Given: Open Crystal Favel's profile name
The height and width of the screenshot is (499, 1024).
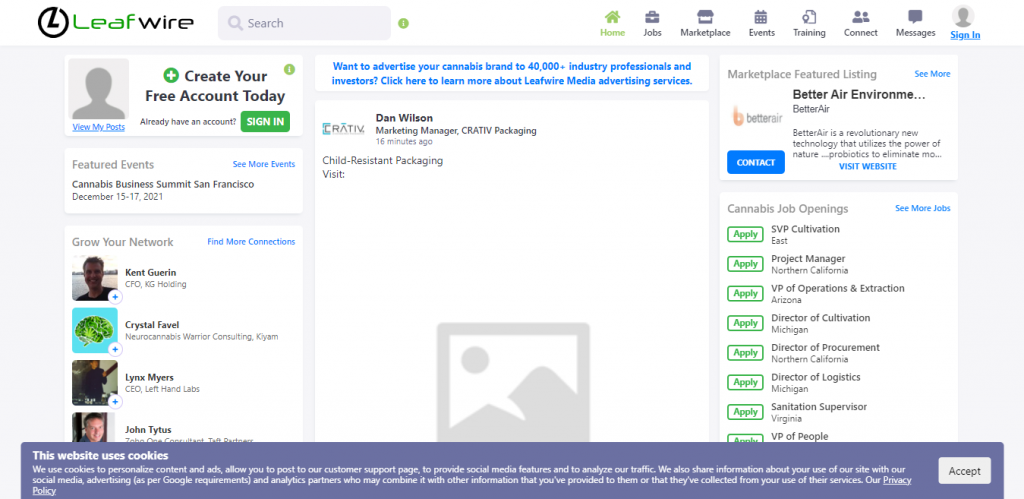Looking at the screenshot, I should (x=152, y=325).
